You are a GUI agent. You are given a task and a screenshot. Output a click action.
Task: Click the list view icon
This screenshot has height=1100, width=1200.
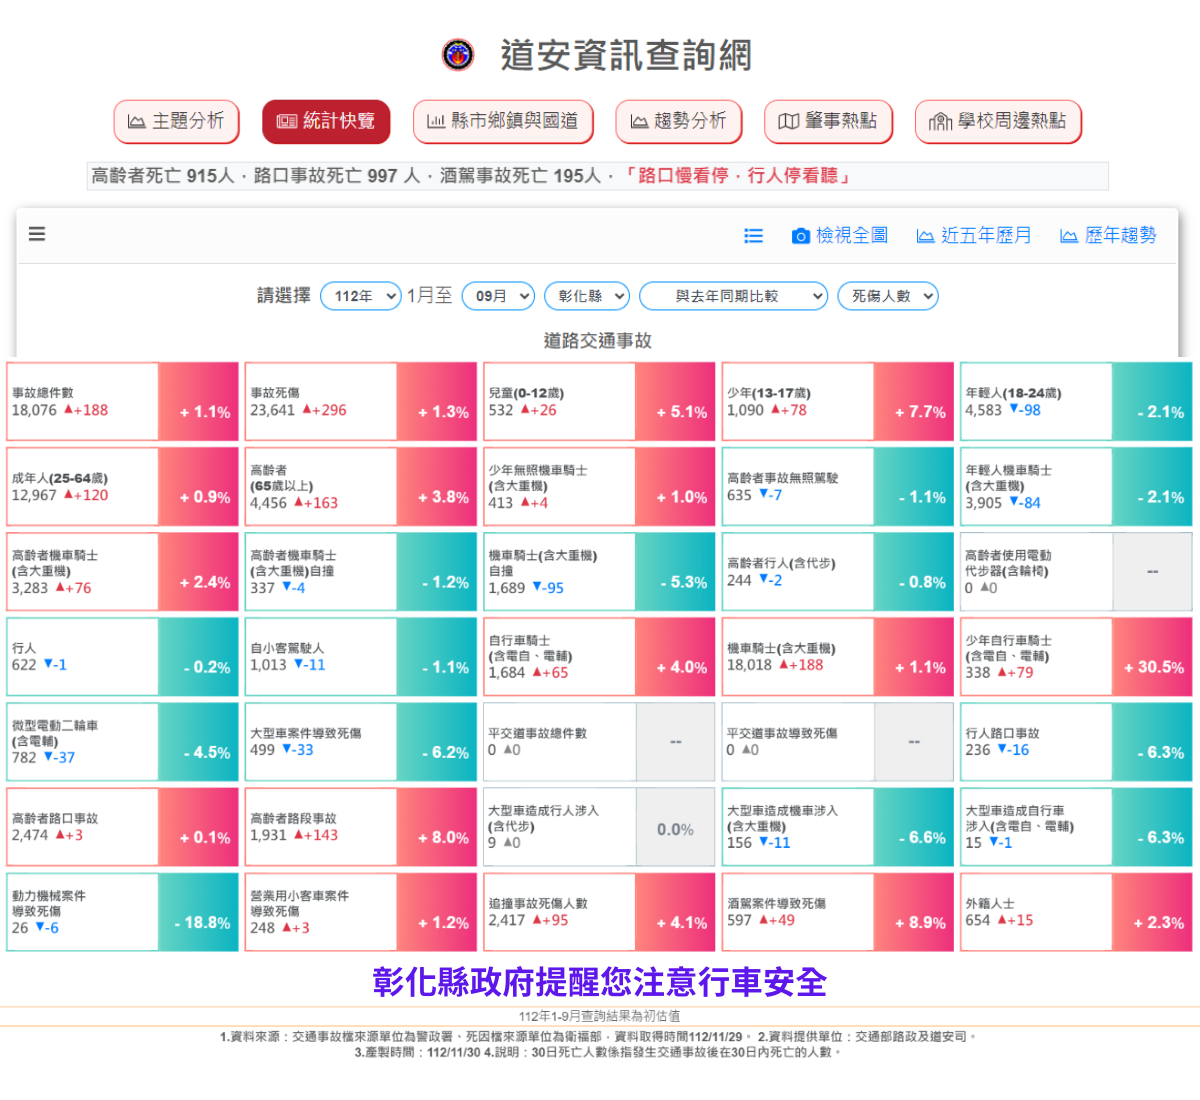pos(753,236)
